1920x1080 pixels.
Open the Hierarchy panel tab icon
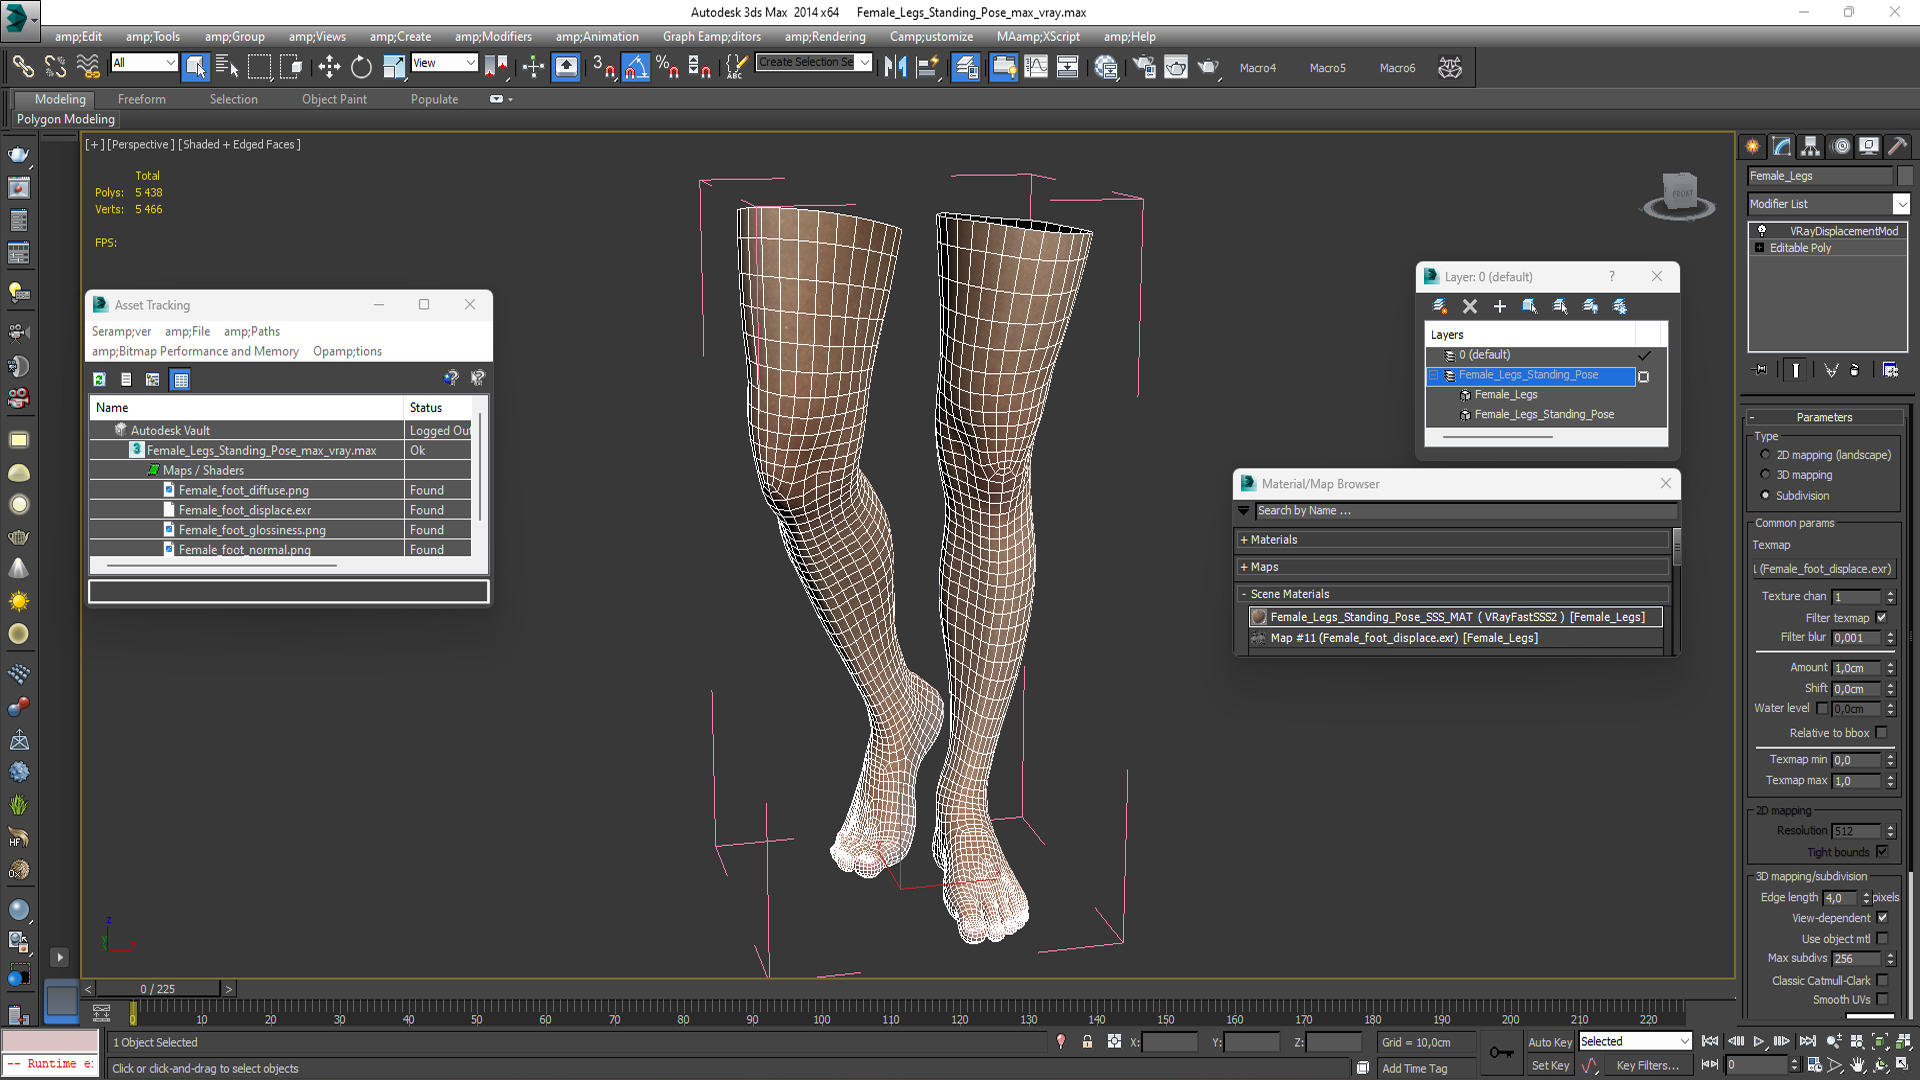(x=1811, y=146)
